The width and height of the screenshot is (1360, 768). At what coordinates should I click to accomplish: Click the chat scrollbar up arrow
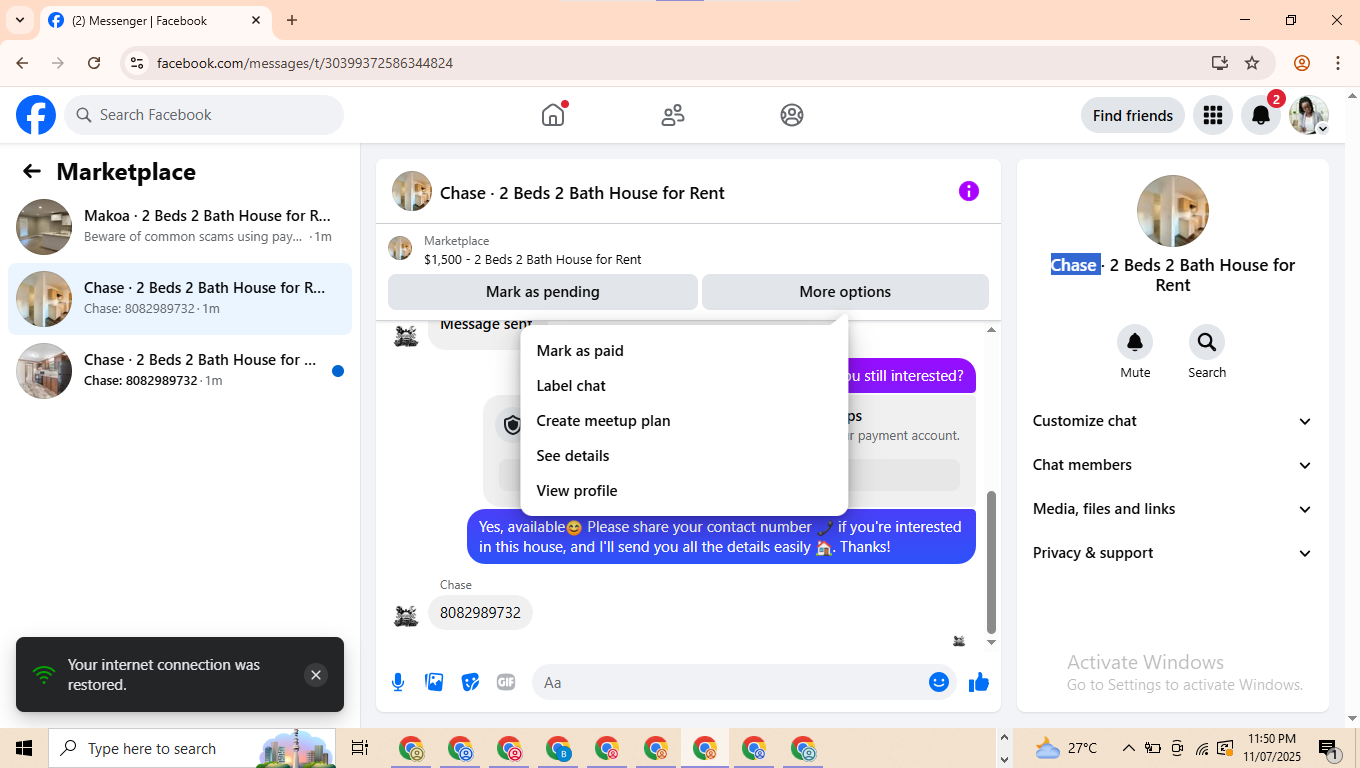pos(991,330)
